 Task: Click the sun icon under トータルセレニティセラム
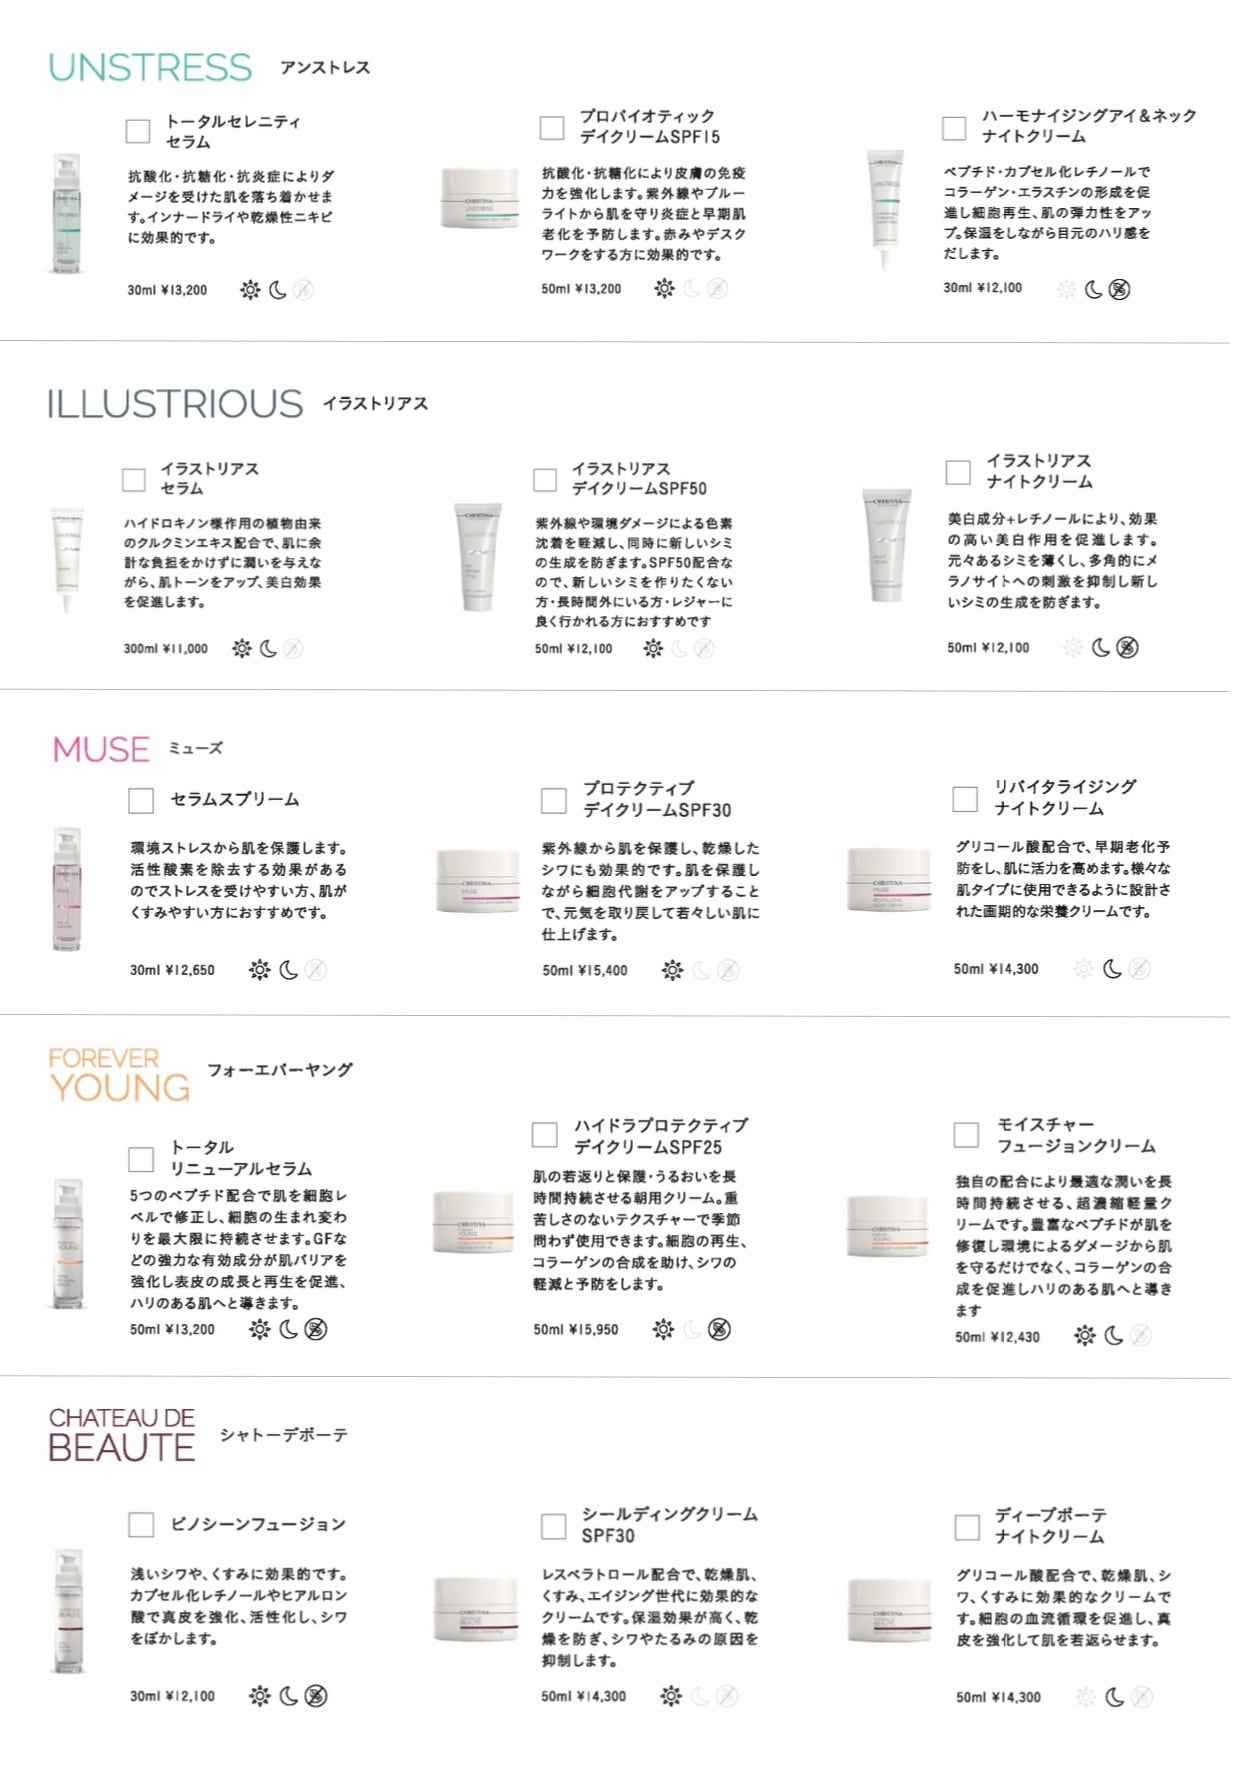coord(250,290)
